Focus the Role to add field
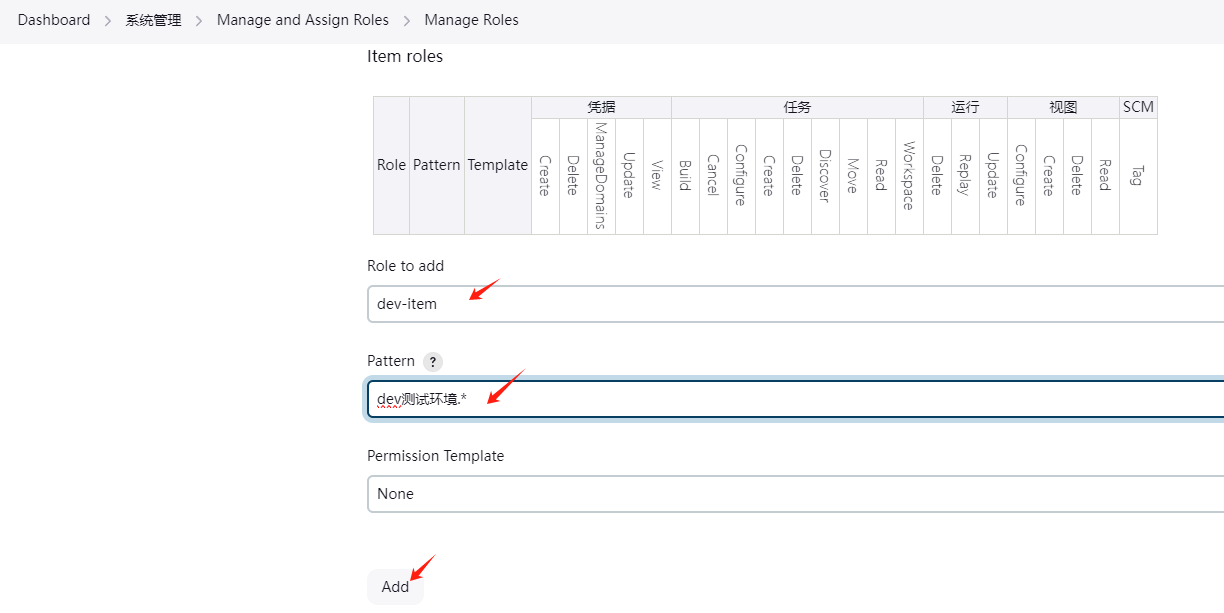Image resolution: width=1224 pixels, height=613 pixels. pos(795,304)
